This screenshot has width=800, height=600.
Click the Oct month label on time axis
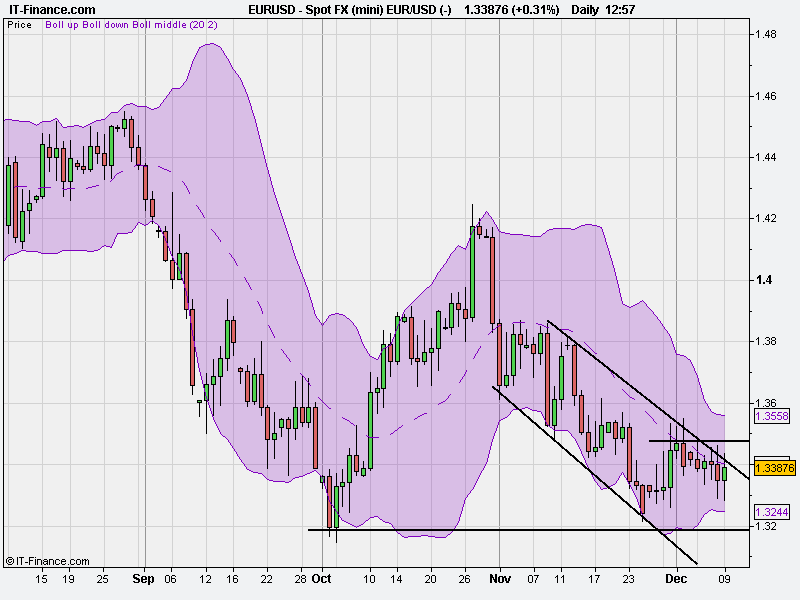321,579
